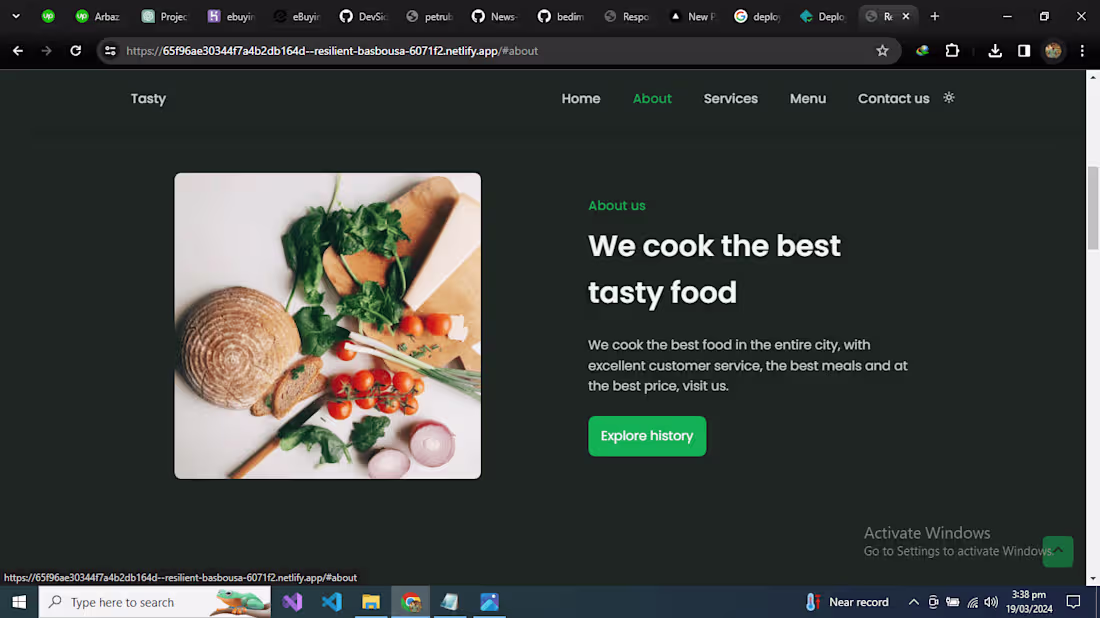Click the browser back arrow
This screenshot has height=618, width=1100.
pos(17,50)
